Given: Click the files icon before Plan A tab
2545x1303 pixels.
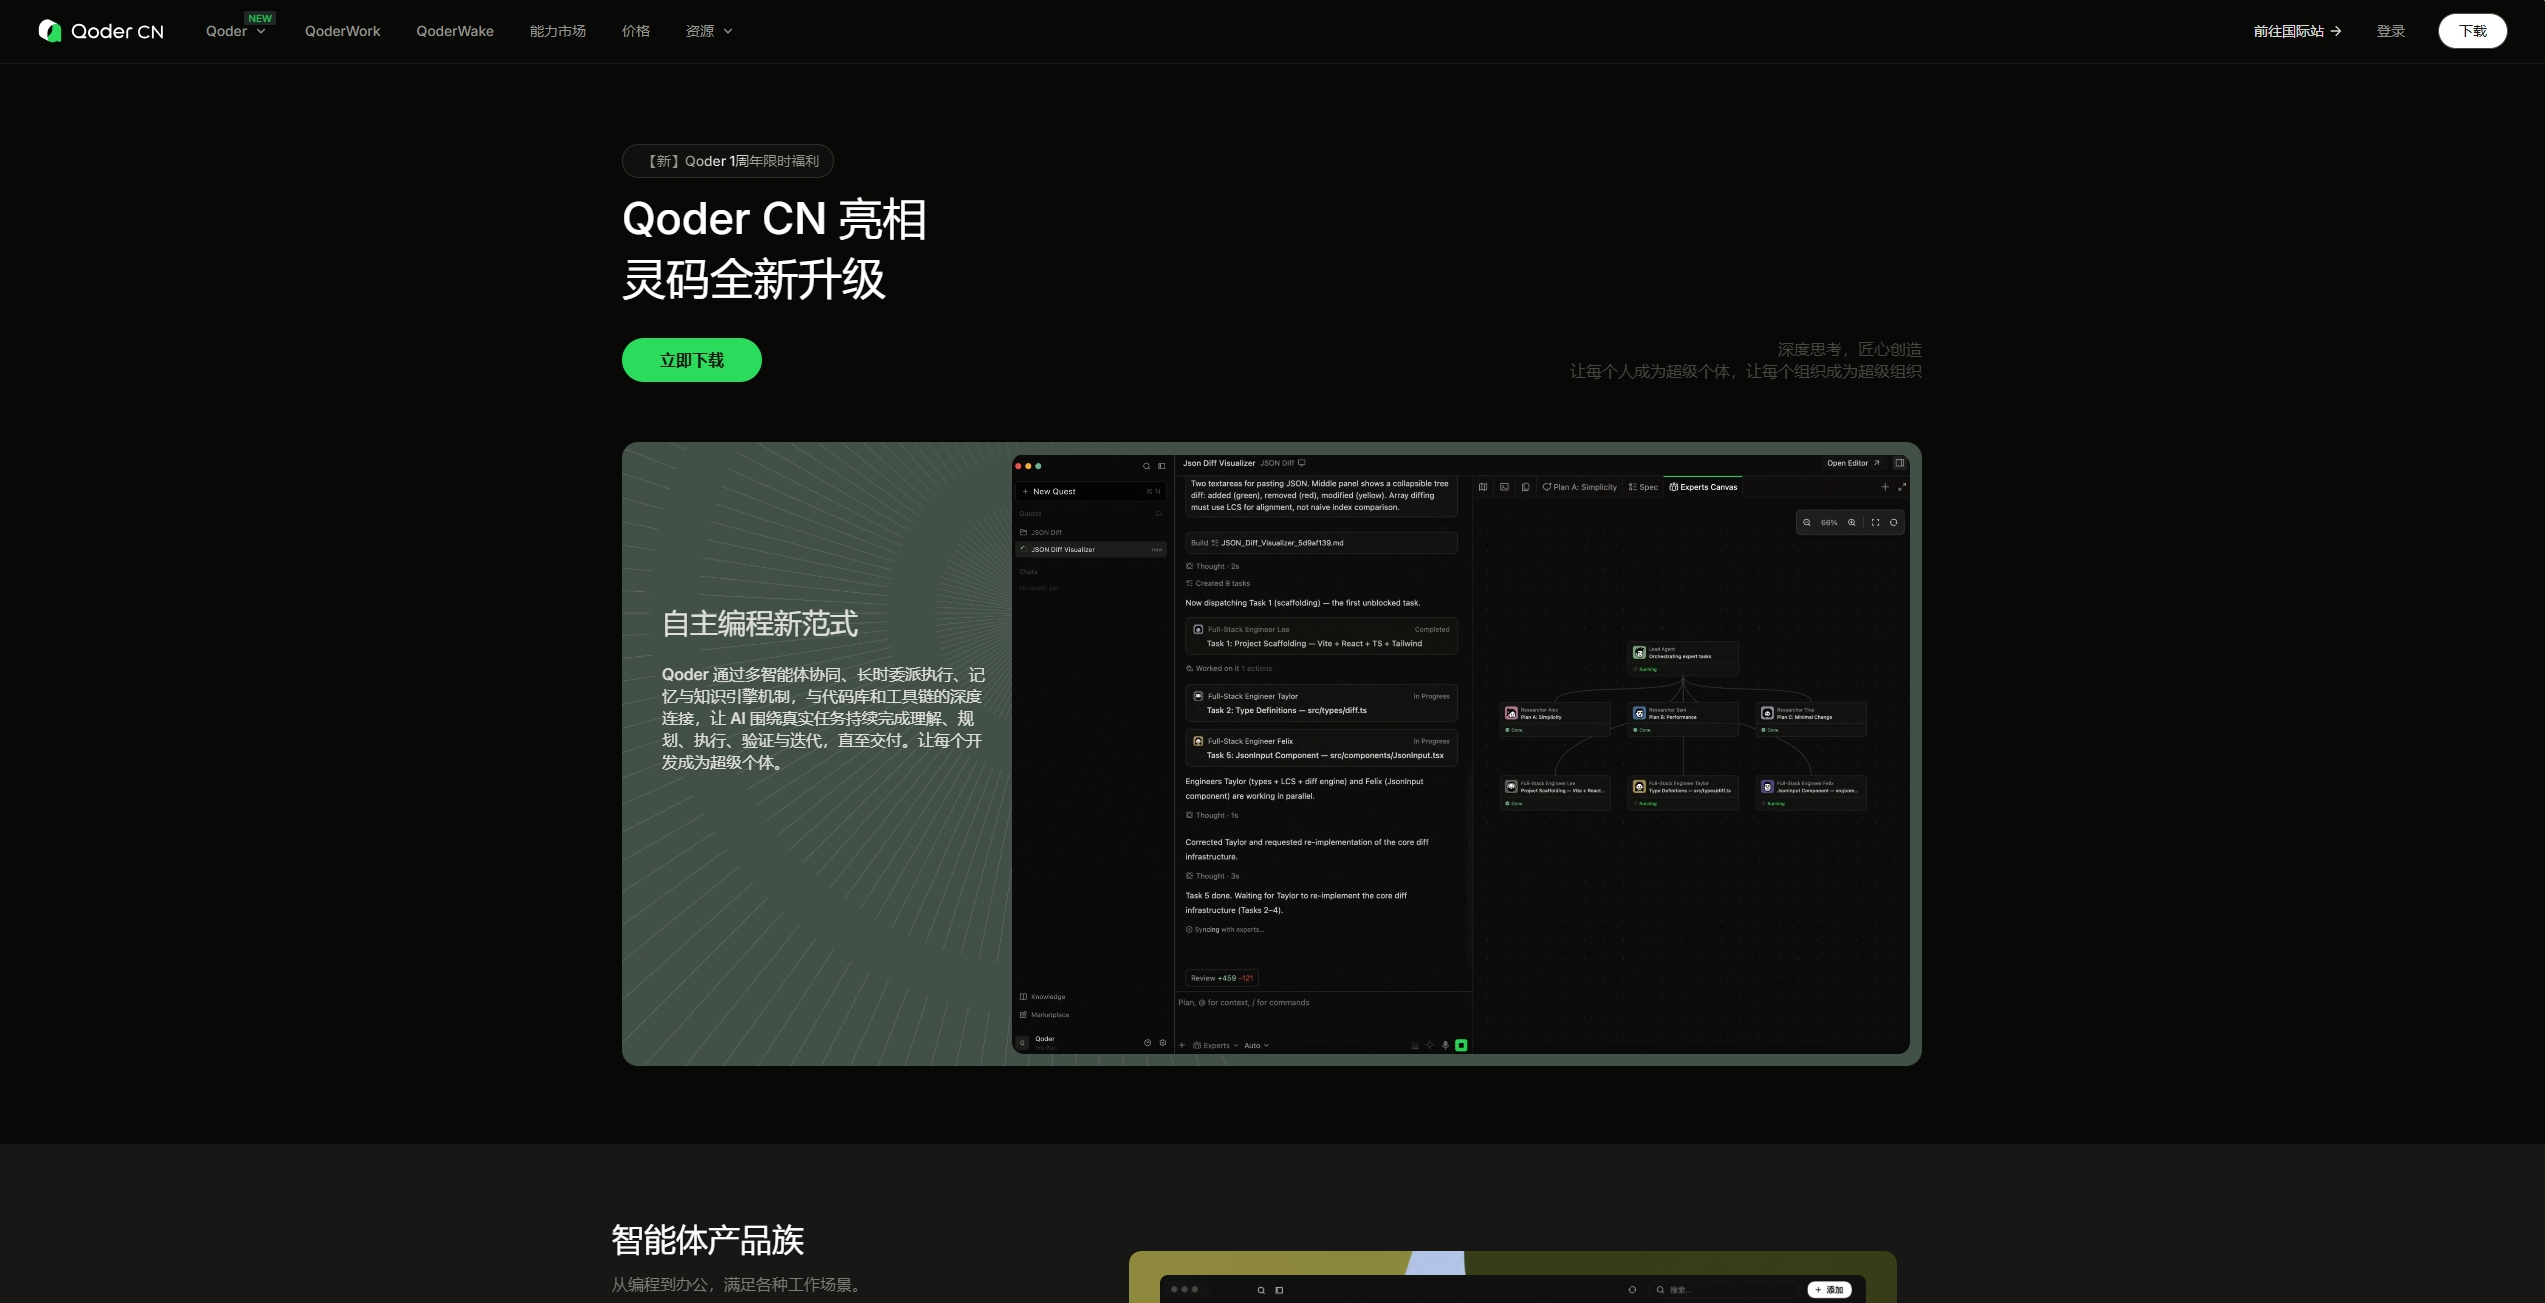Looking at the screenshot, I should pyautogui.click(x=1525, y=487).
